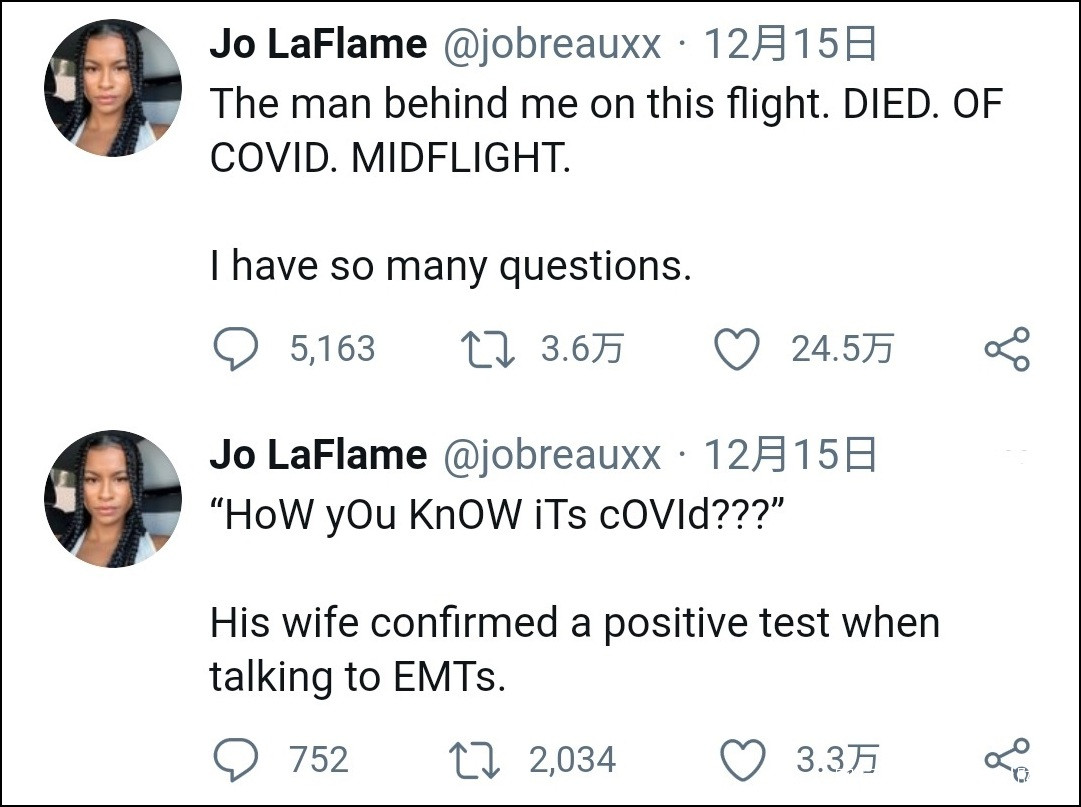Screen dimensions: 1081x807
Task: Click the avatar beside the "HoW yOu KnOW" tweet
Action: tap(113, 499)
